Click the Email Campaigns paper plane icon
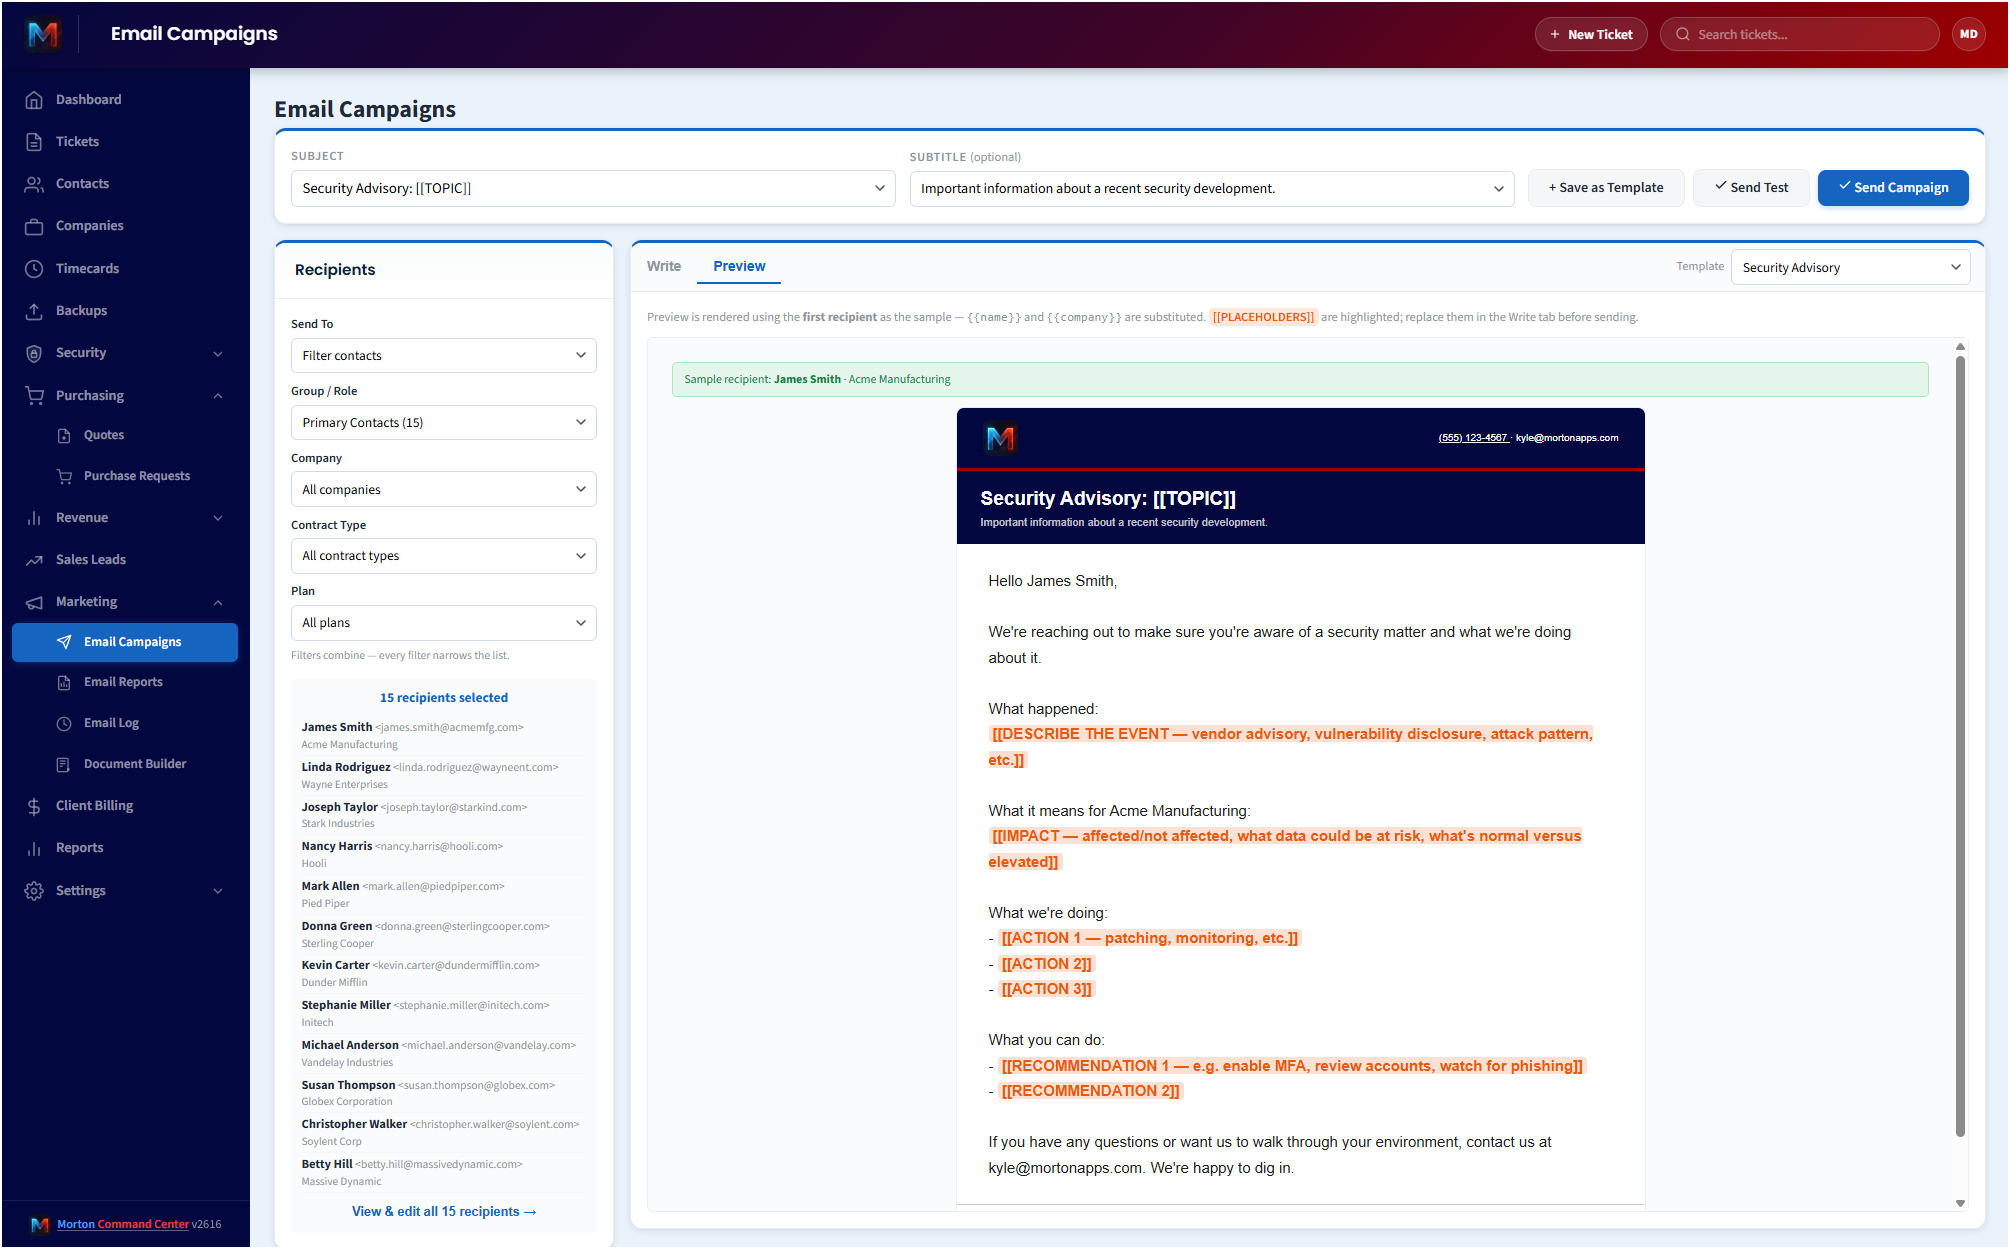2010x1249 pixels. pos(64,642)
